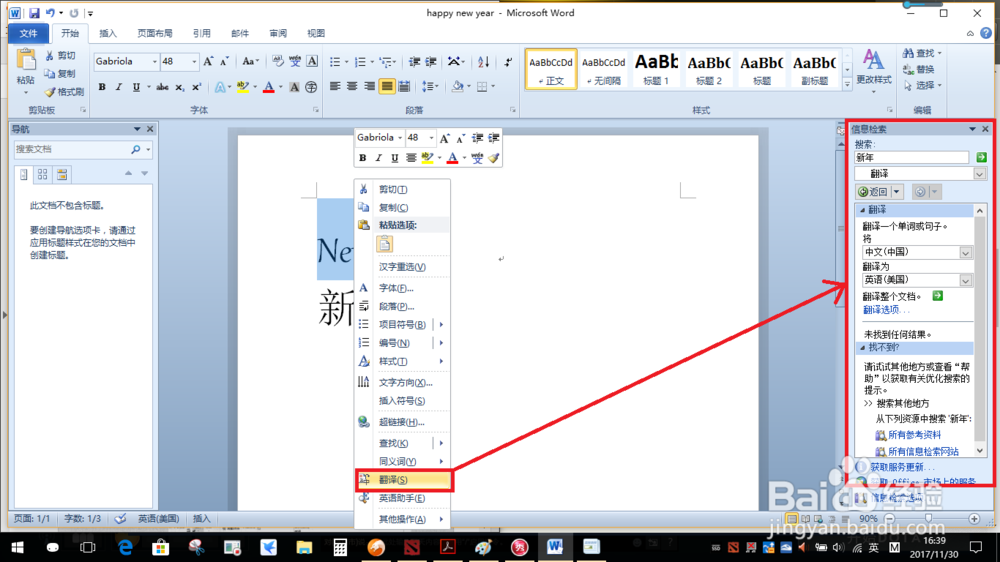Screen dimensions: 1000x562
Task: Click the zoom slider at bottom right
Action: click(929, 519)
